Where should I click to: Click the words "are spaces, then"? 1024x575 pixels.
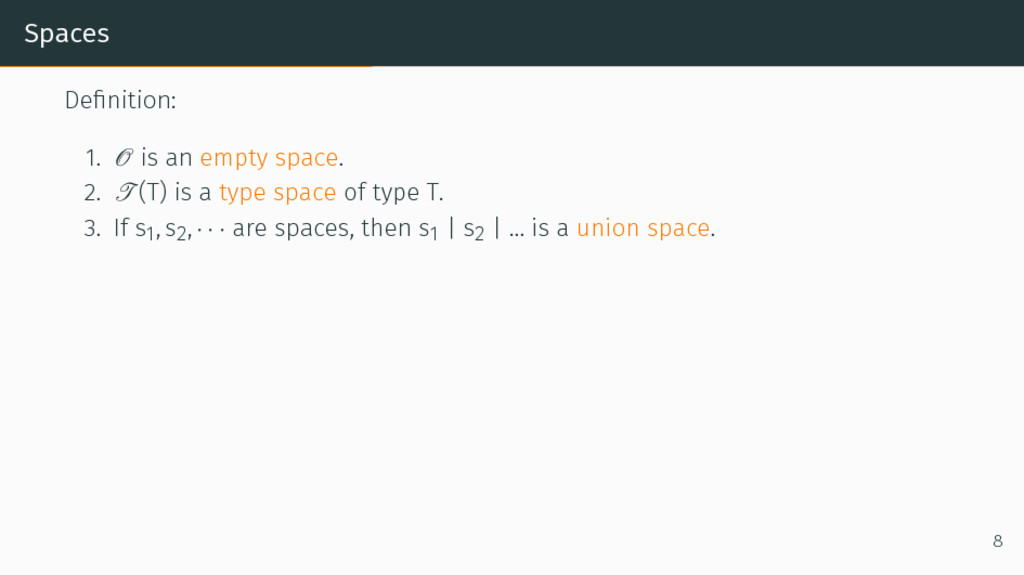coord(321,228)
